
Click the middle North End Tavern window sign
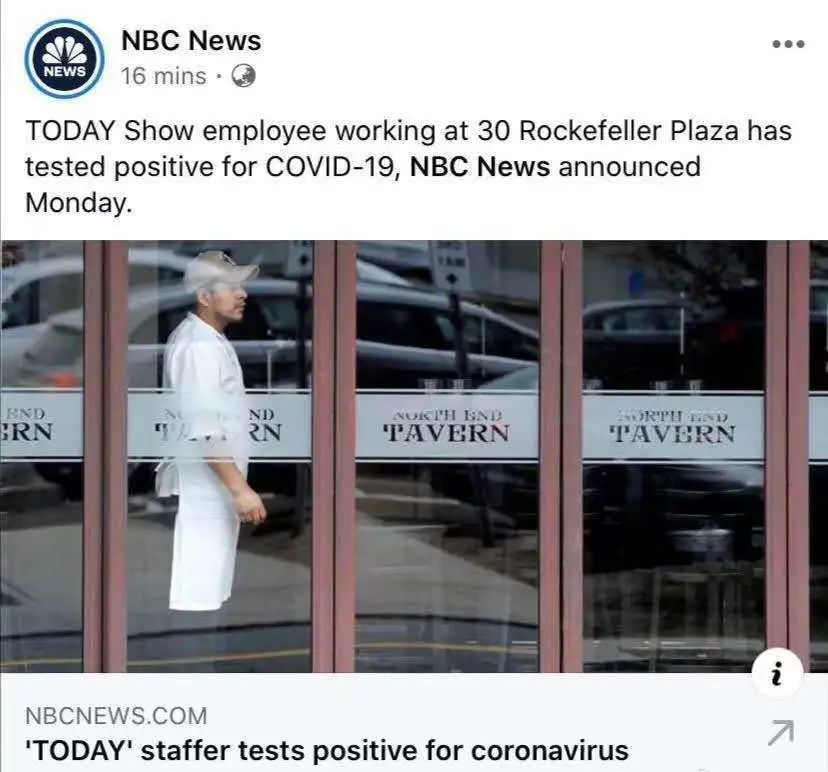pyautogui.click(x=447, y=425)
